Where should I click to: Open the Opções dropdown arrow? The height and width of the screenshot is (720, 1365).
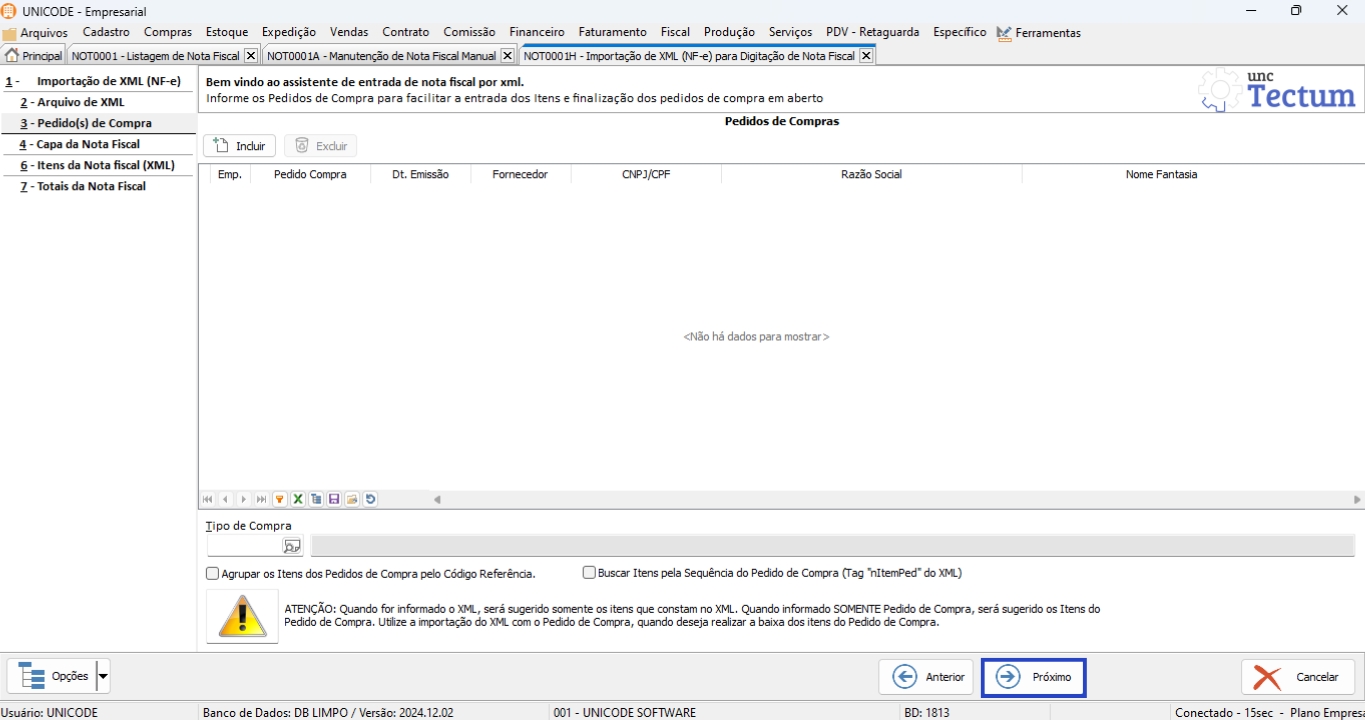[103, 677]
